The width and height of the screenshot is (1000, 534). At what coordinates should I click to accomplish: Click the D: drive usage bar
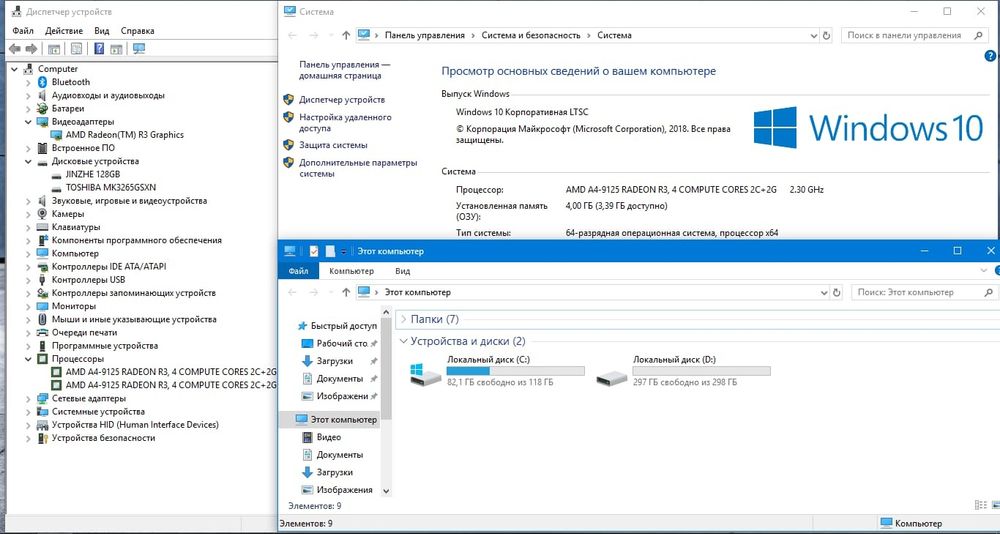point(702,371)
